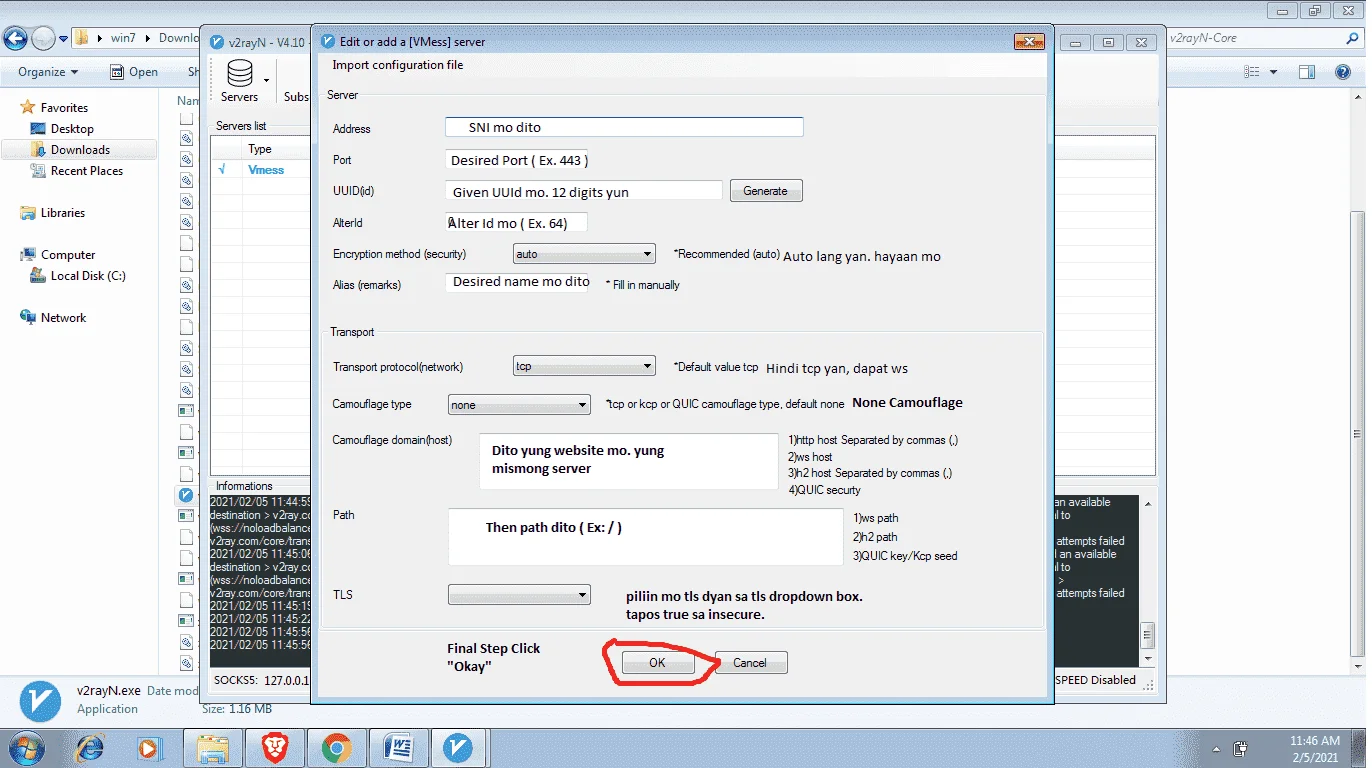Viewport: 1372px width, 768px height.
Task: Open the Camouflage type dropdown
Action: coord(519,405)
